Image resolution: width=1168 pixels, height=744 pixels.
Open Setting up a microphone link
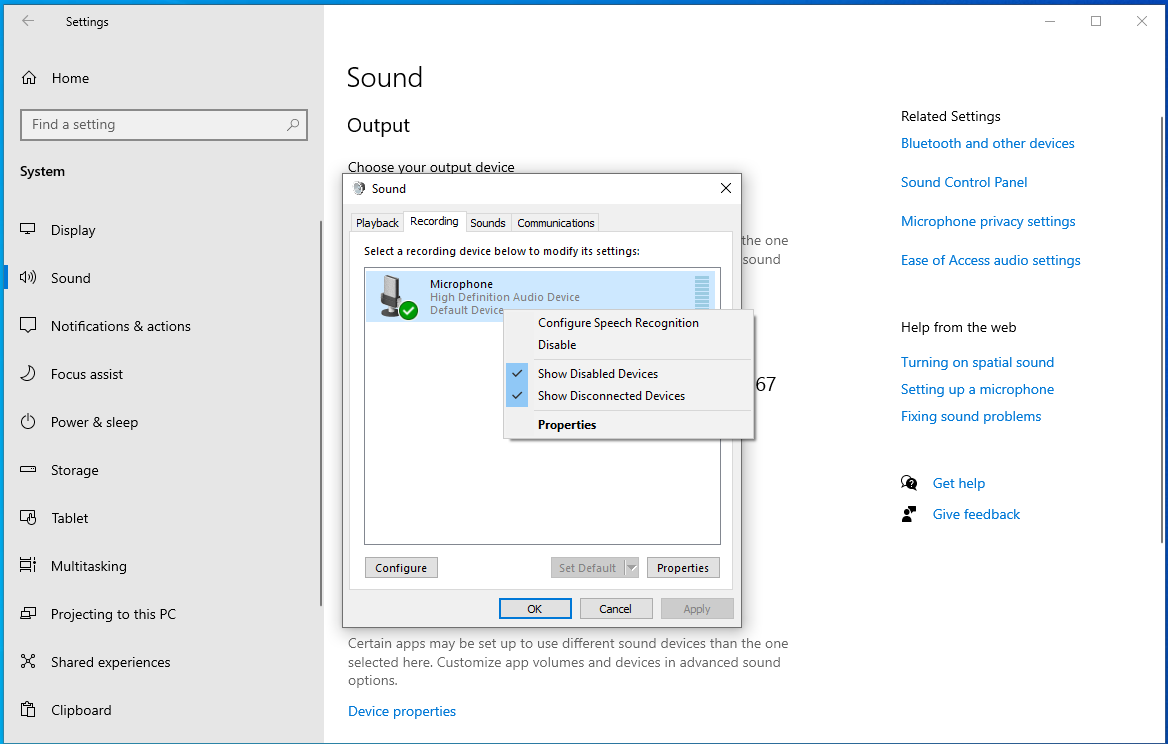point(977,389)
